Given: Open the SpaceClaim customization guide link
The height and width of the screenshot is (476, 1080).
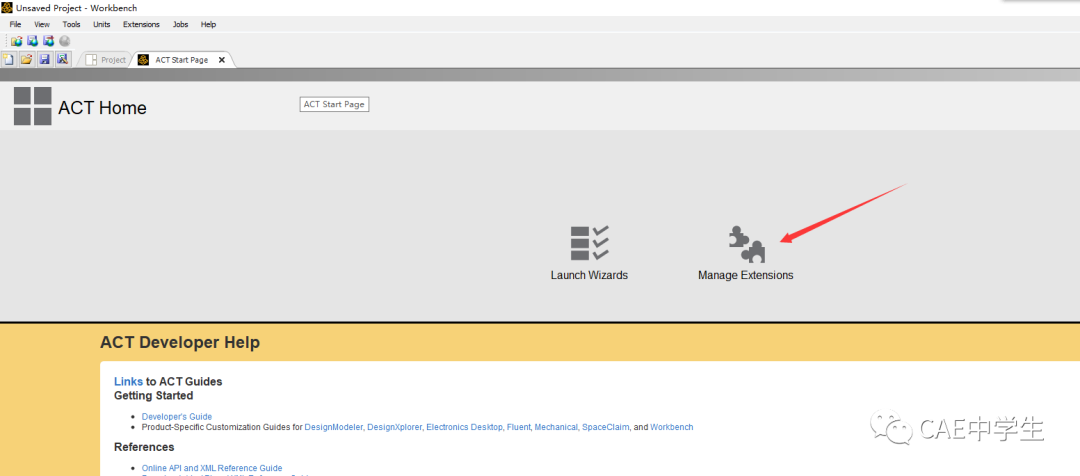Looking at the screenshot, I should pos(605,427).
